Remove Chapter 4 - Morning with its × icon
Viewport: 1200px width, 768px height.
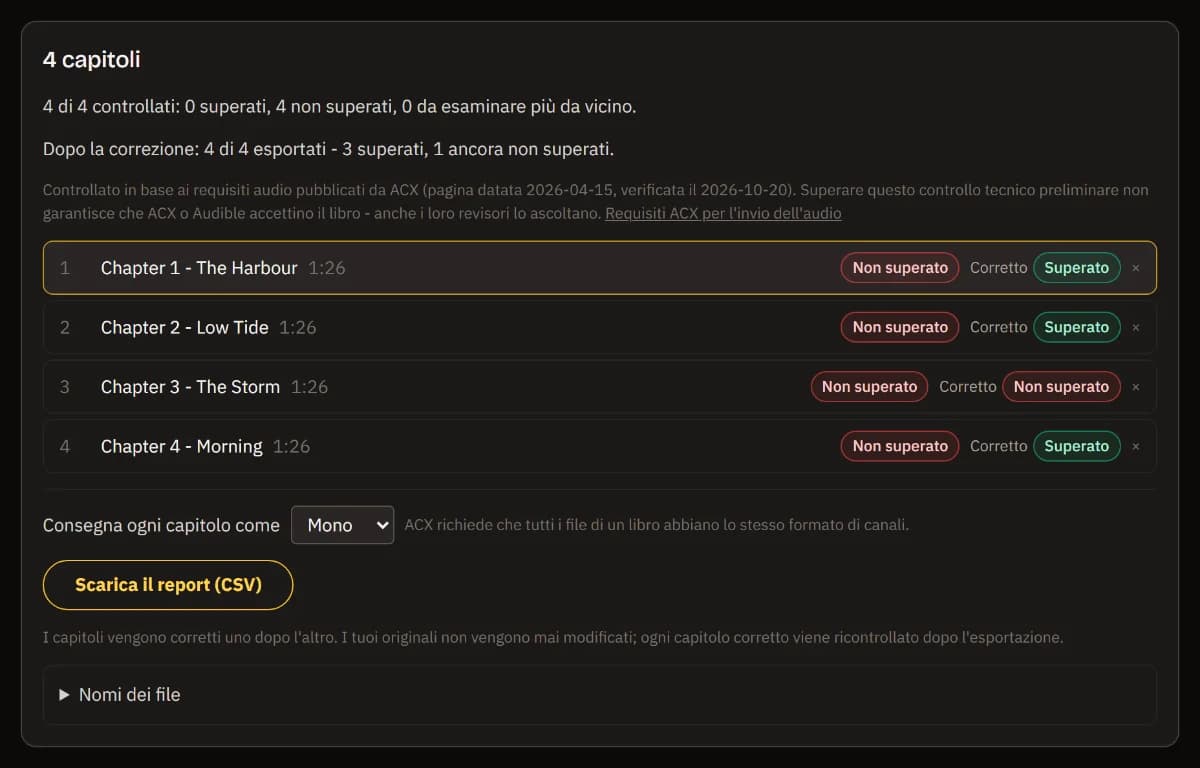pos(1135,446)
